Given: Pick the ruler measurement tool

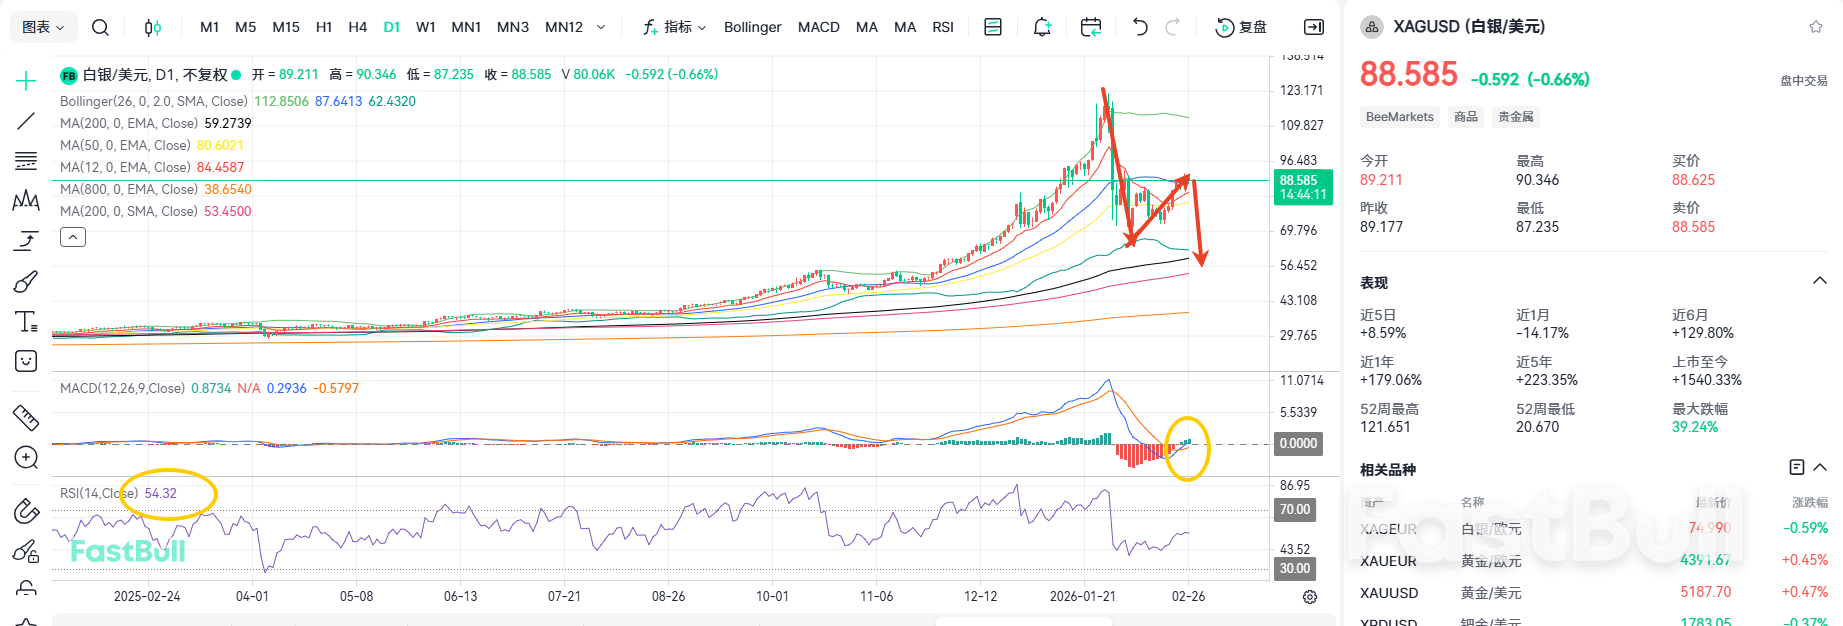Looking at the screenshot, I should 26,417.
